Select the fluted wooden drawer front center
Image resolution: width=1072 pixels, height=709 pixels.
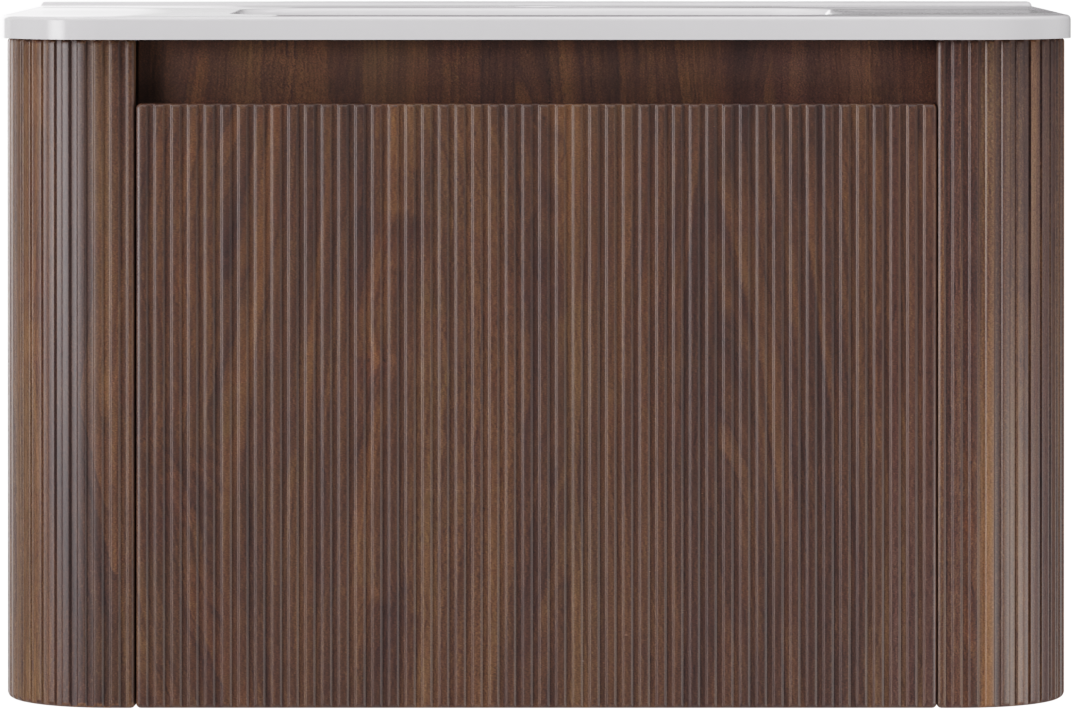536,400
